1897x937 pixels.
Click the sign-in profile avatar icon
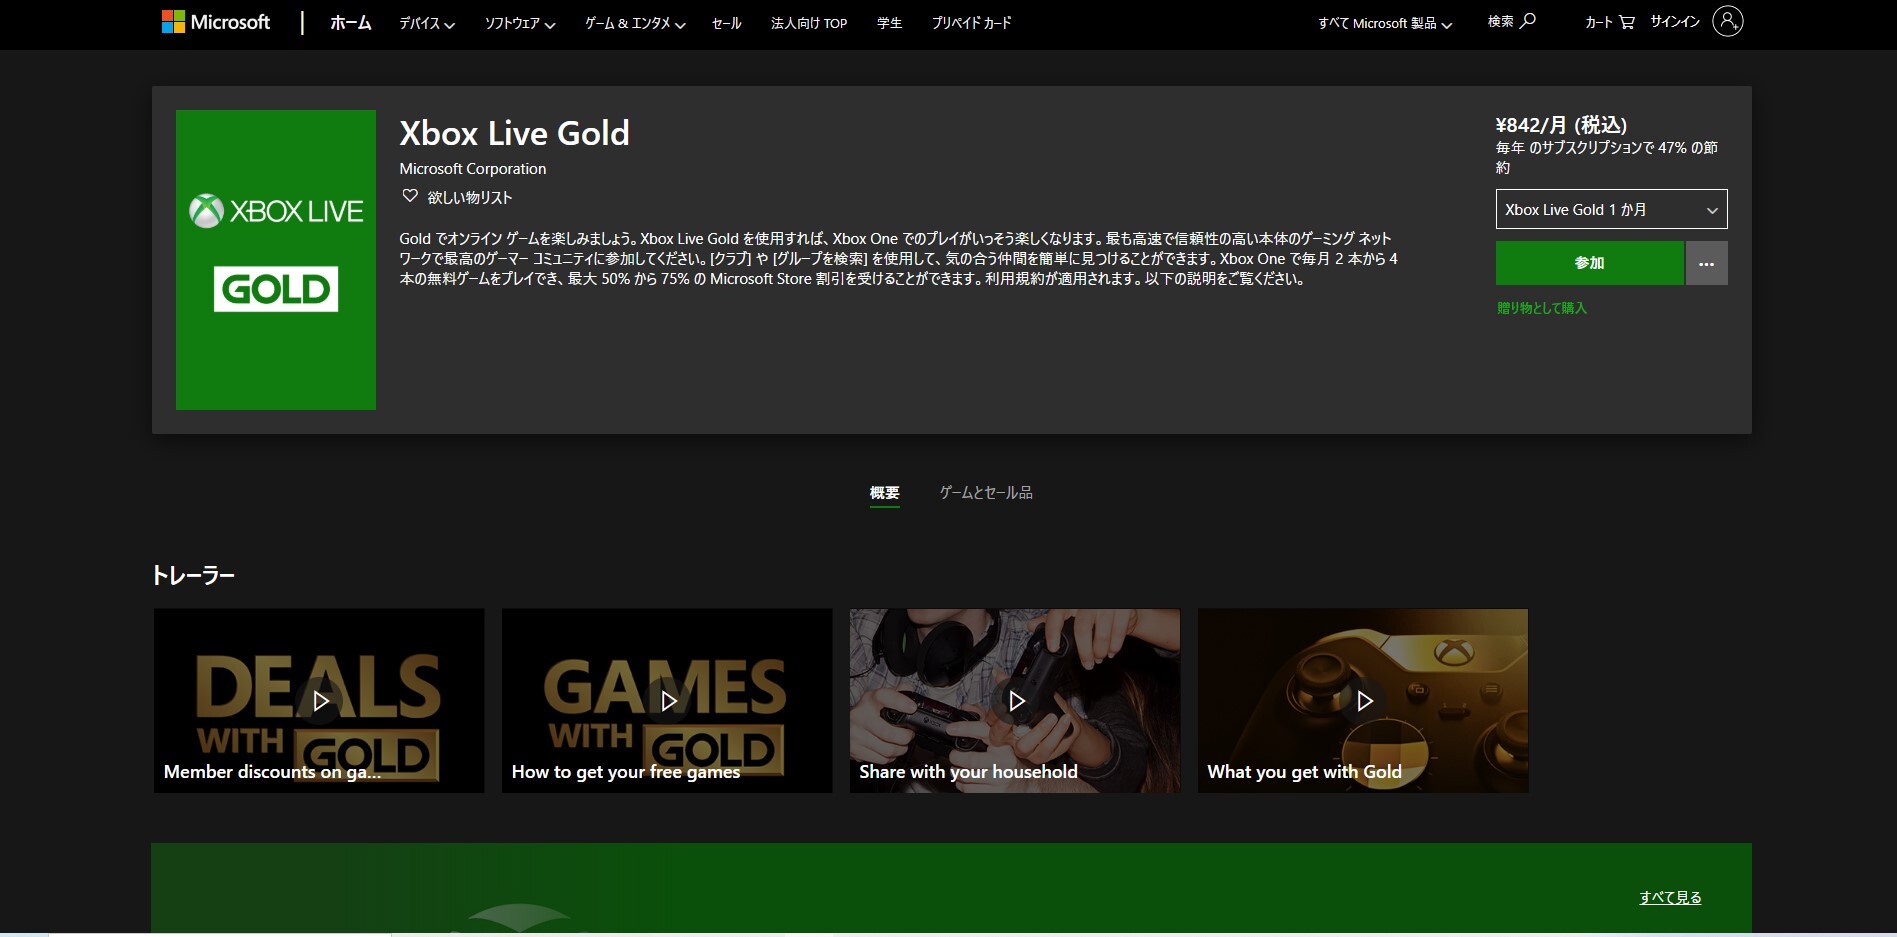1728,21
